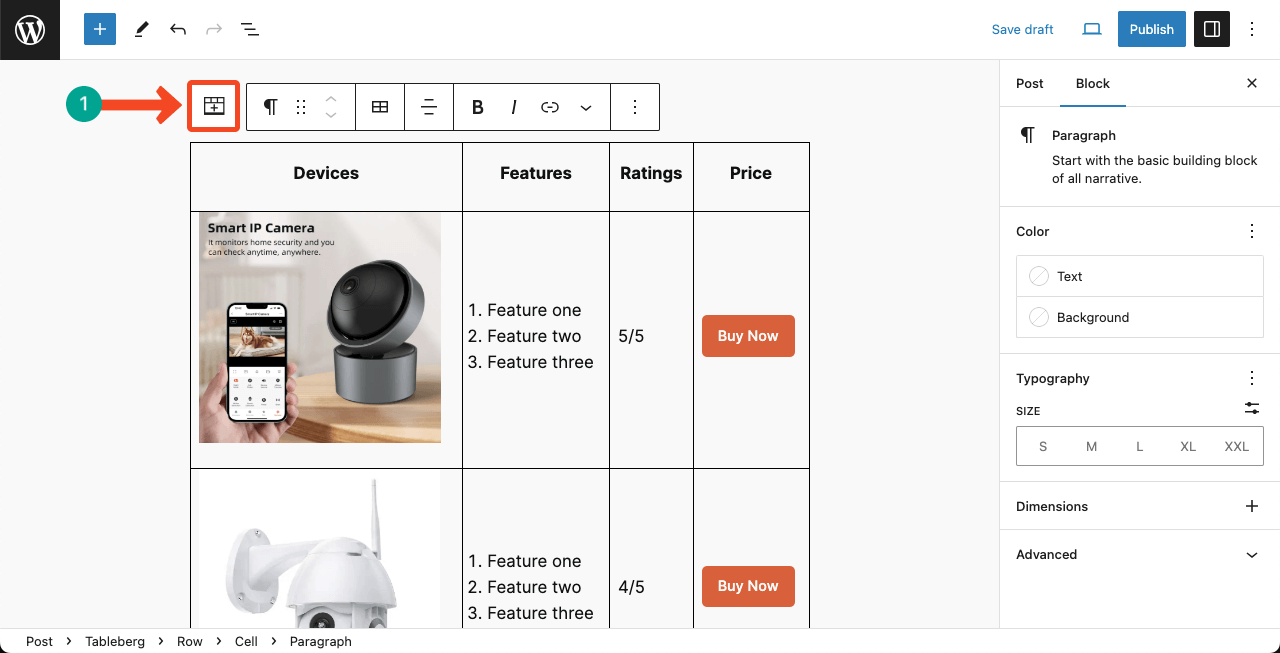Viewport: 1280px width, 653px height.
Task: Select the XL font size option
Action: pos(1188,446)
